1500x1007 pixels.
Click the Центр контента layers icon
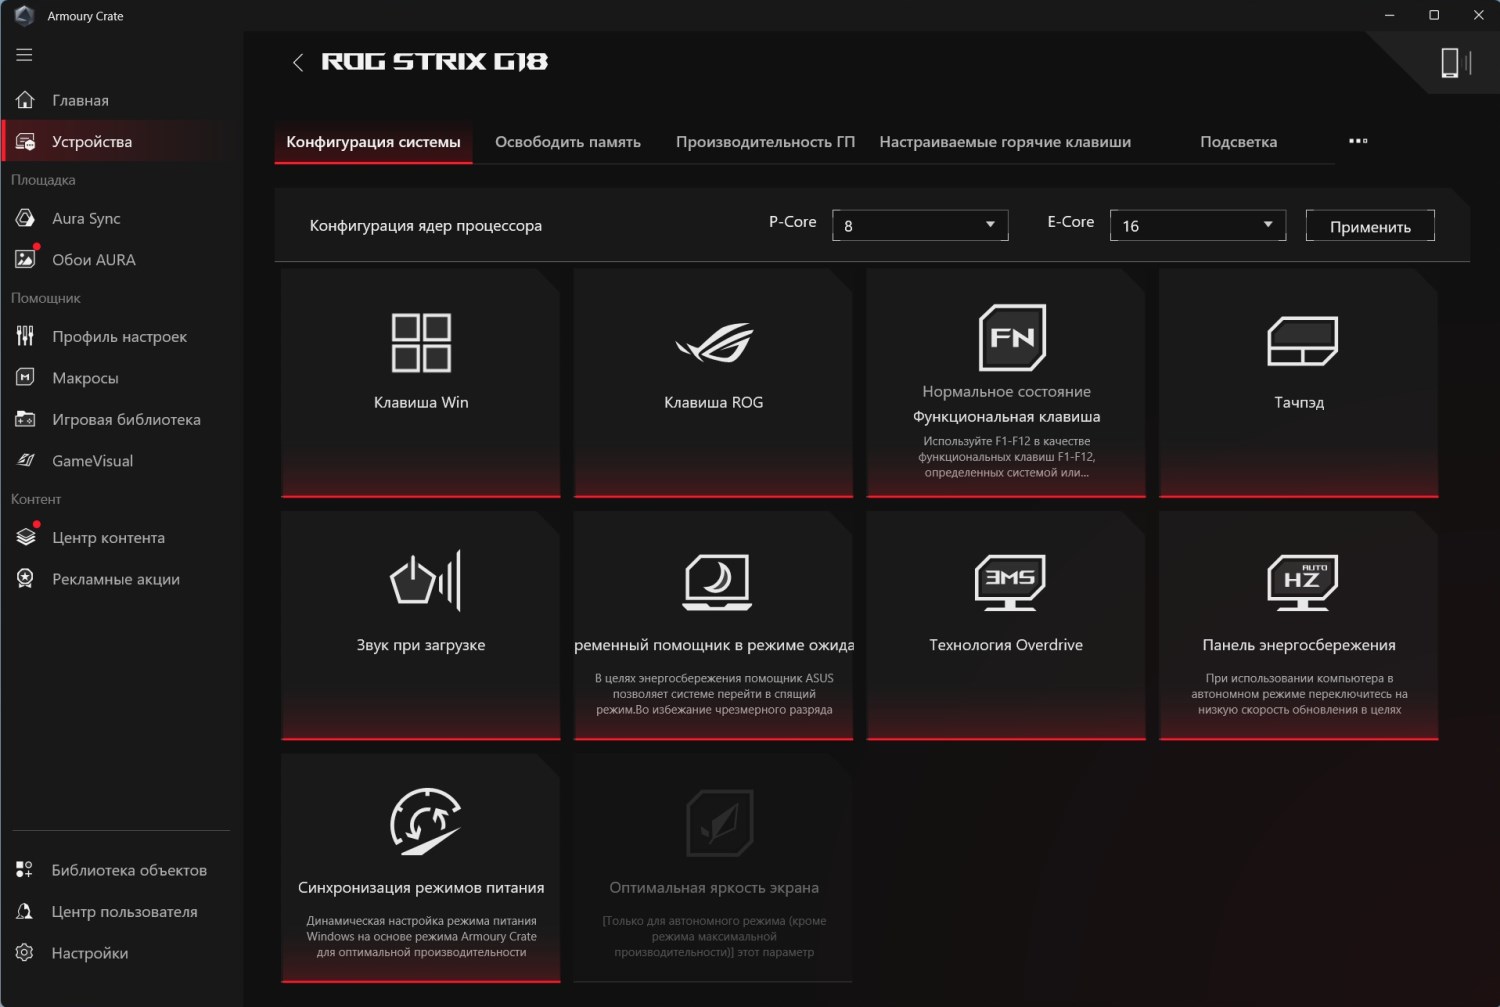point(25,537)
